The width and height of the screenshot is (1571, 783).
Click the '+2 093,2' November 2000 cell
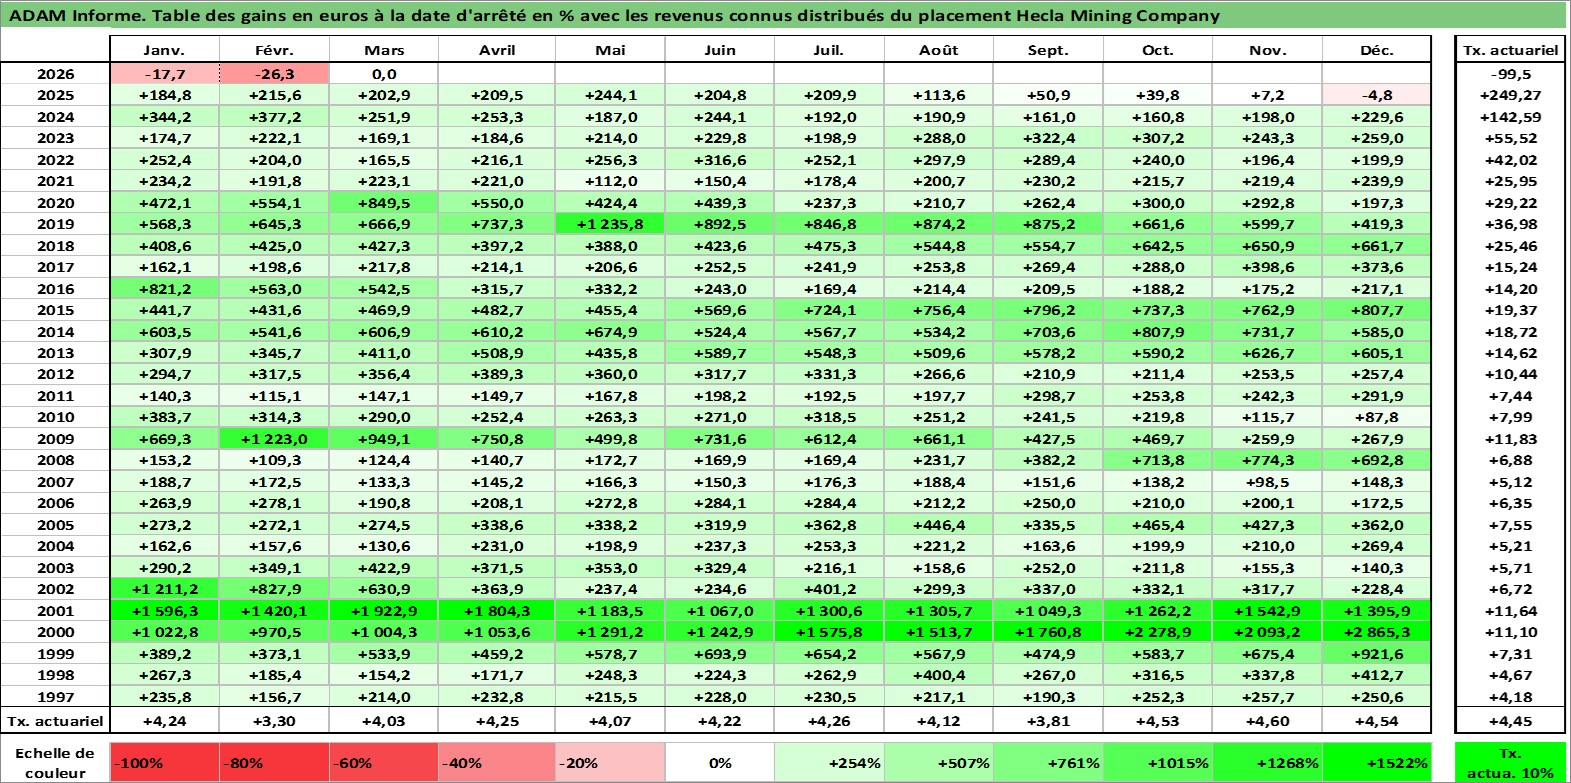click(1267, 632)
